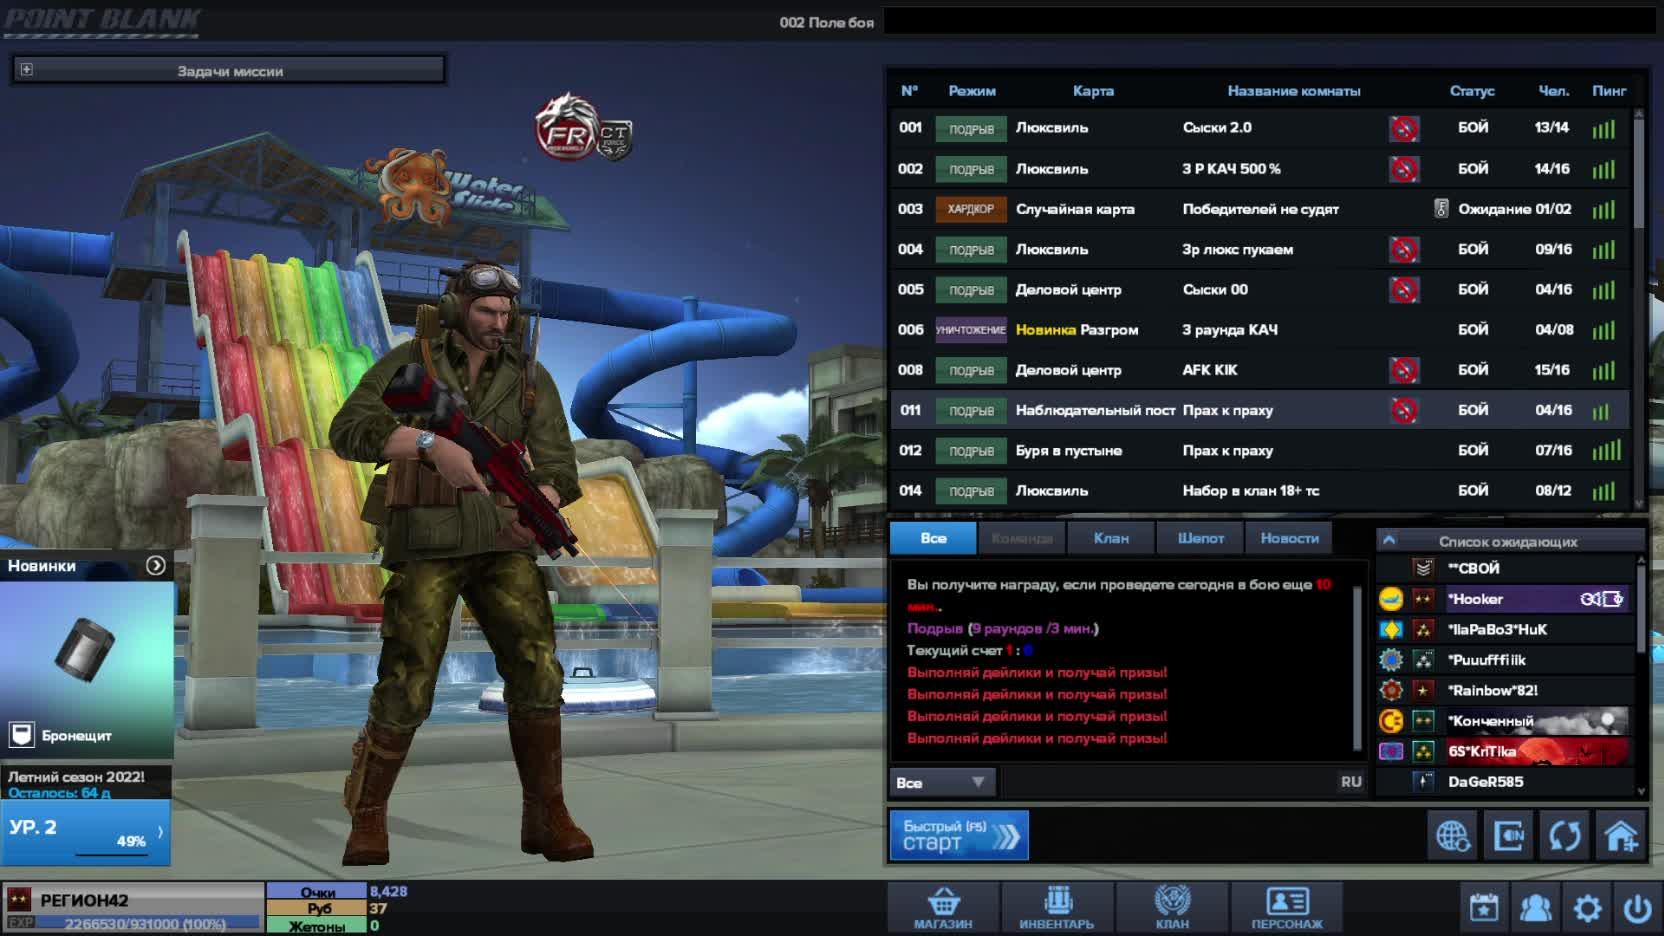Click the Новинки circular arrow
The width and height of the screenshot is (1664, 936).
tap(156, 565)
